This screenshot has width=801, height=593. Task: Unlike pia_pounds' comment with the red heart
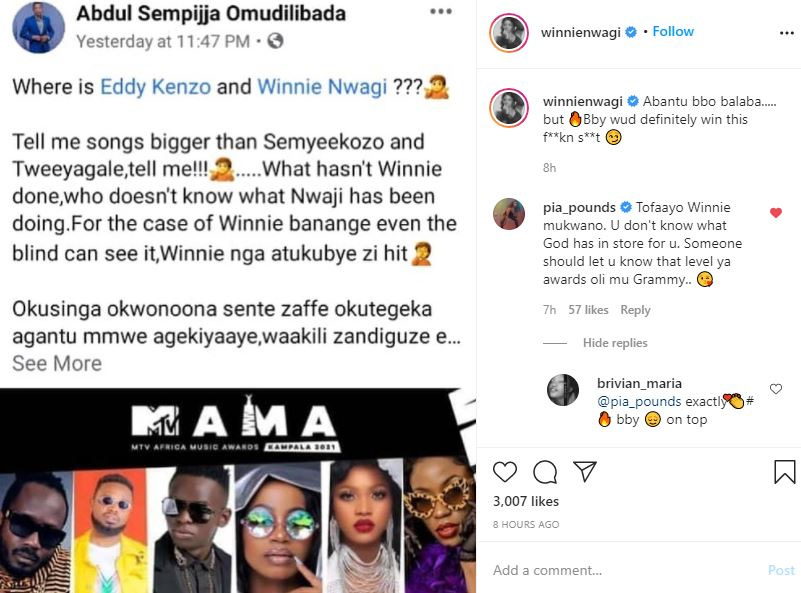click(x=775, y=212)
